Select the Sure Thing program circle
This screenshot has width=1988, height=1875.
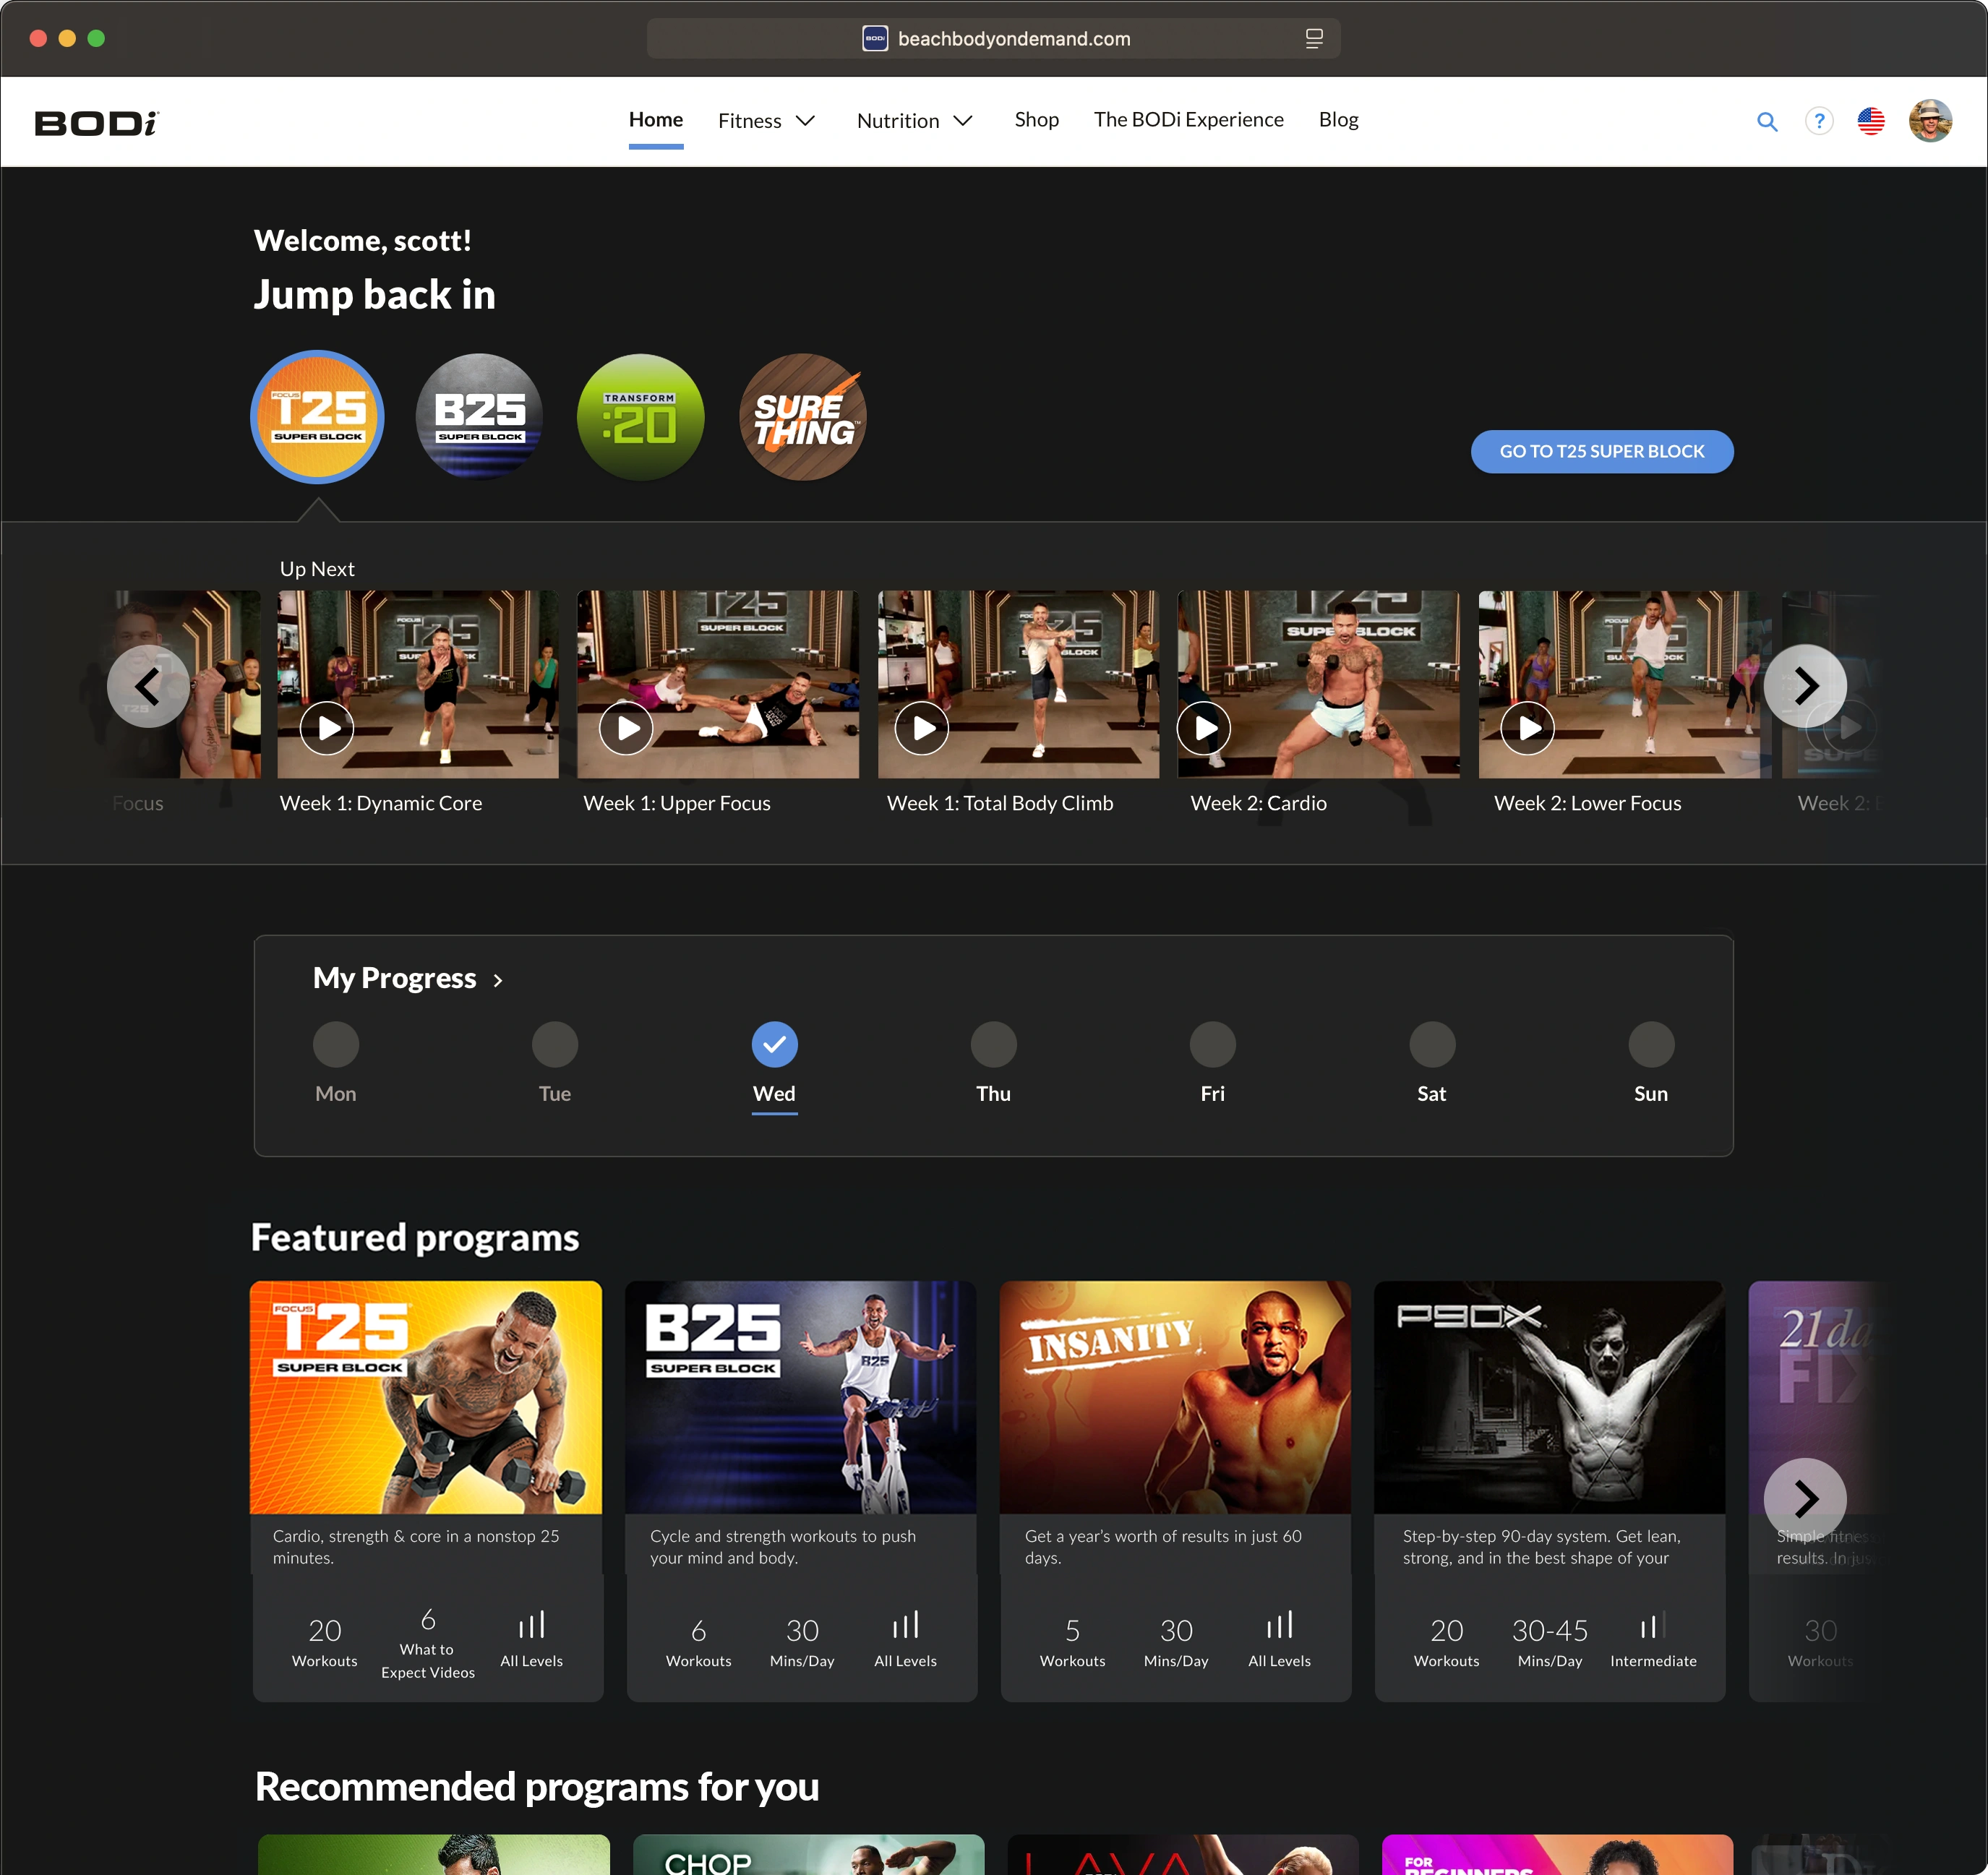tap(801, 417)
